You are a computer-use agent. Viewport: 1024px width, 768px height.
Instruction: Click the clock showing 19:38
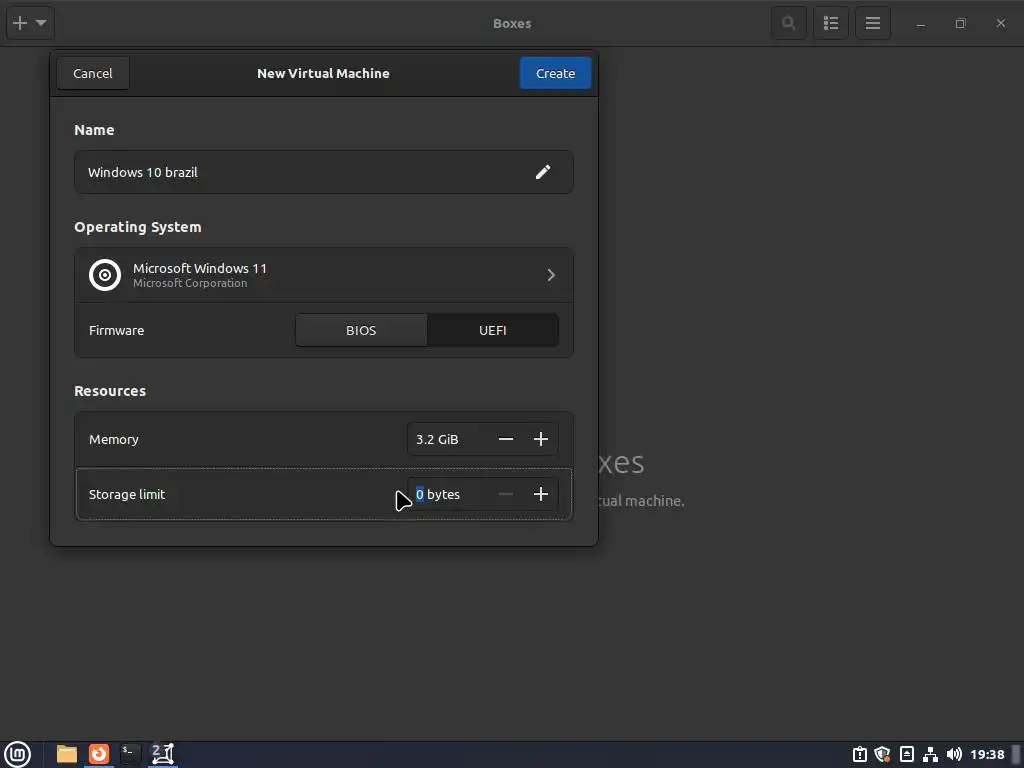[987, 755]
